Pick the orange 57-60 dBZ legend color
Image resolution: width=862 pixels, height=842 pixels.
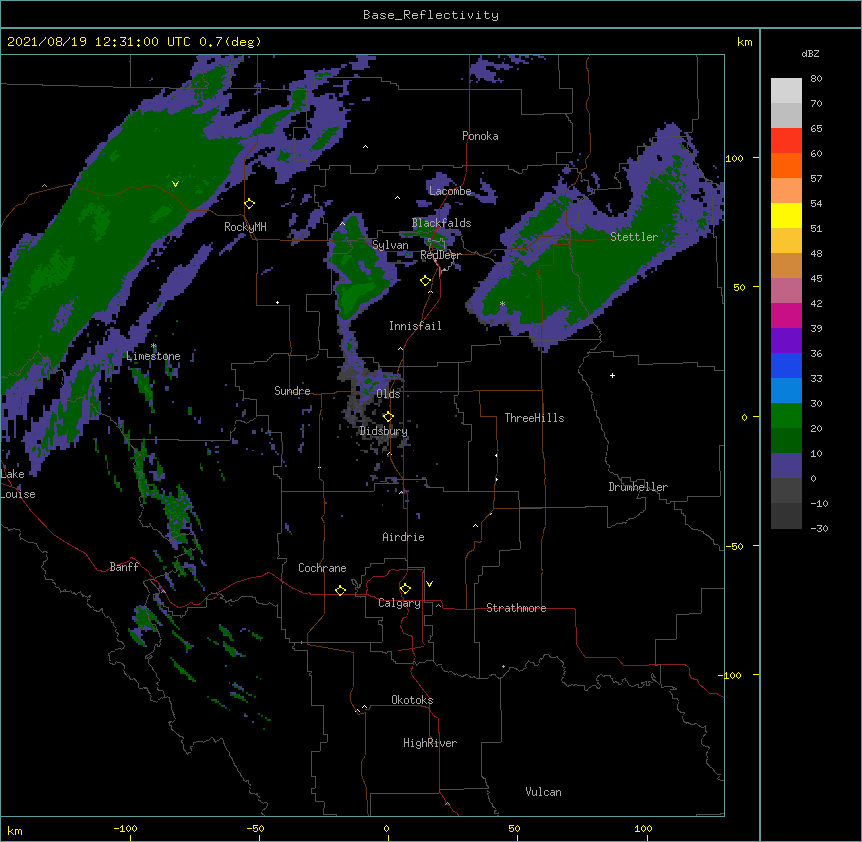786,165
